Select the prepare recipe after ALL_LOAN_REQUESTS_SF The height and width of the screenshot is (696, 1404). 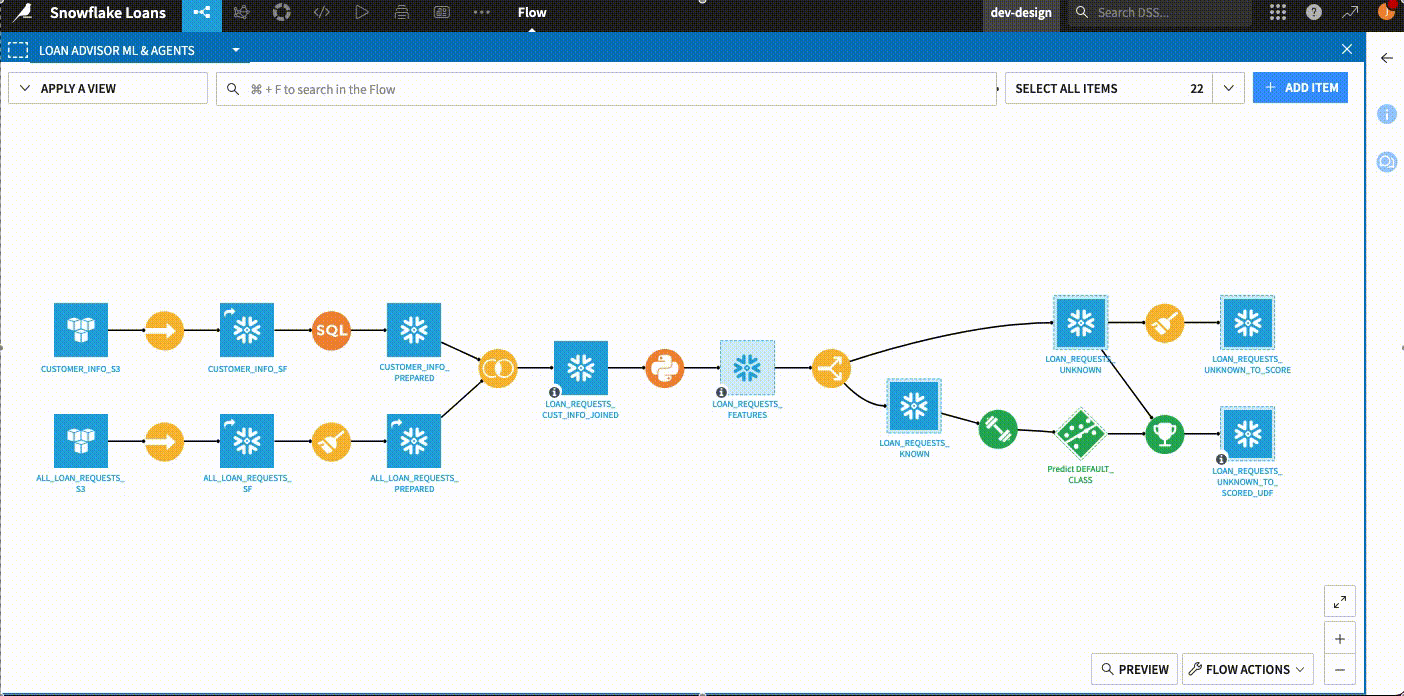331,440
